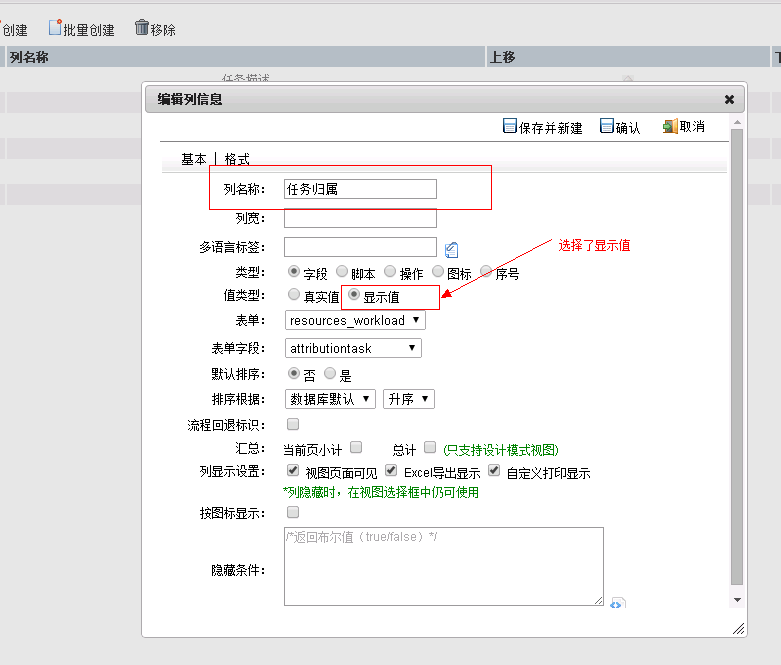The width and height of the screenshot is (781, 665).
Task: Click the 取消 button label
Action: tap(692, 127)
